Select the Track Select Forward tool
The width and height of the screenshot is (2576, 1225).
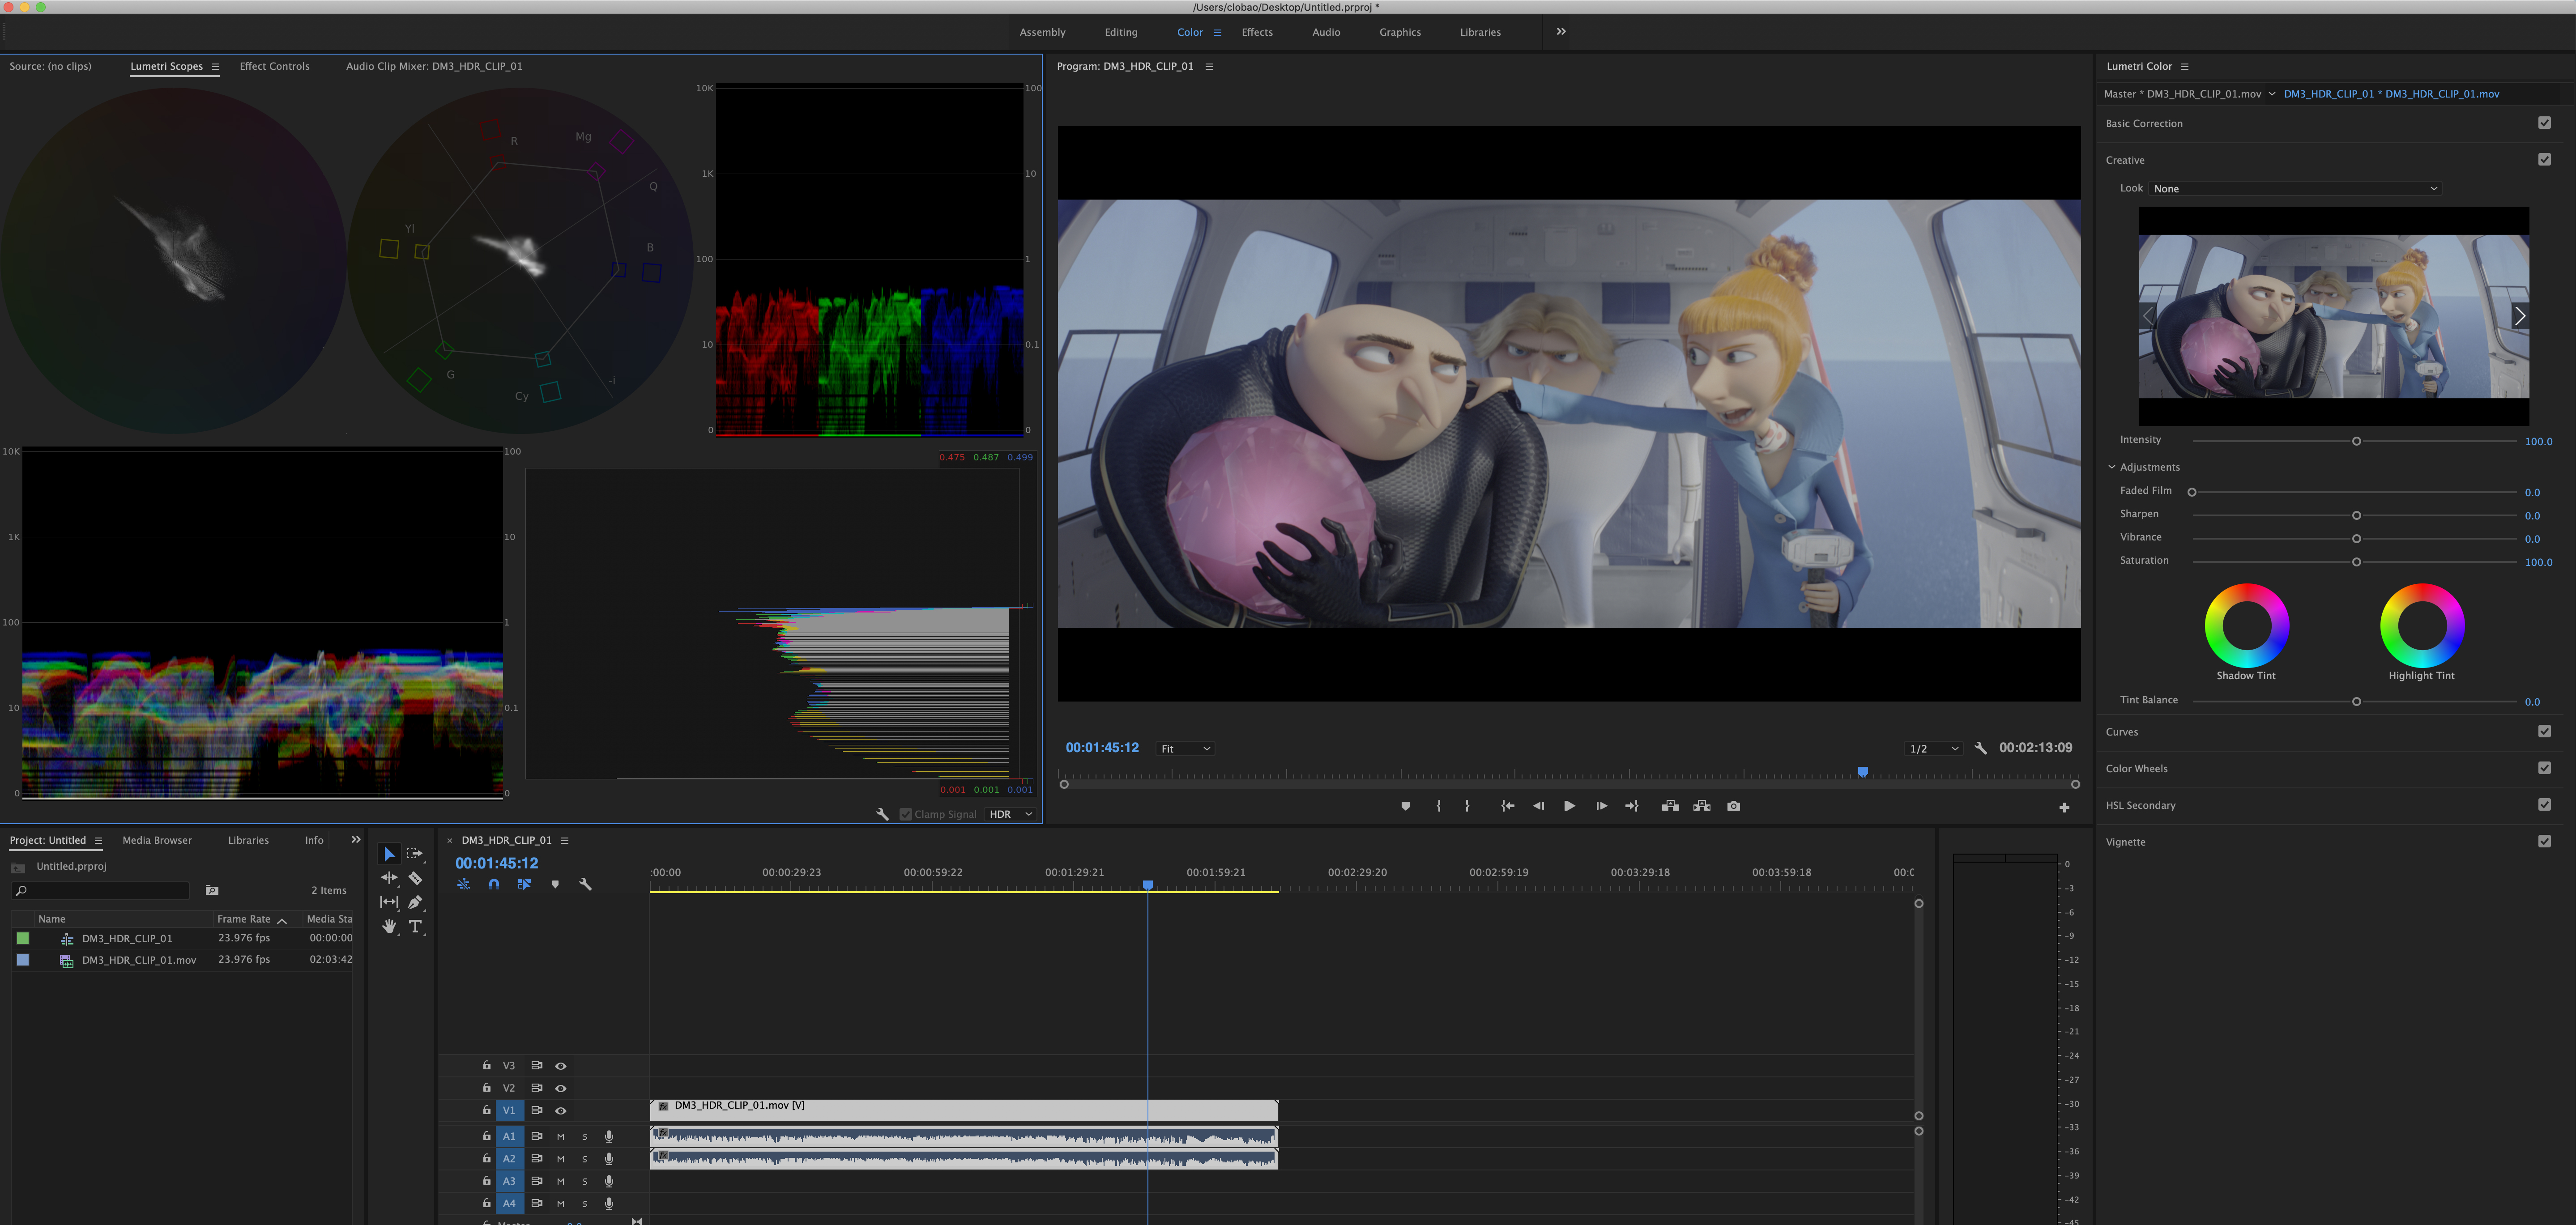(x=415, y=854)
